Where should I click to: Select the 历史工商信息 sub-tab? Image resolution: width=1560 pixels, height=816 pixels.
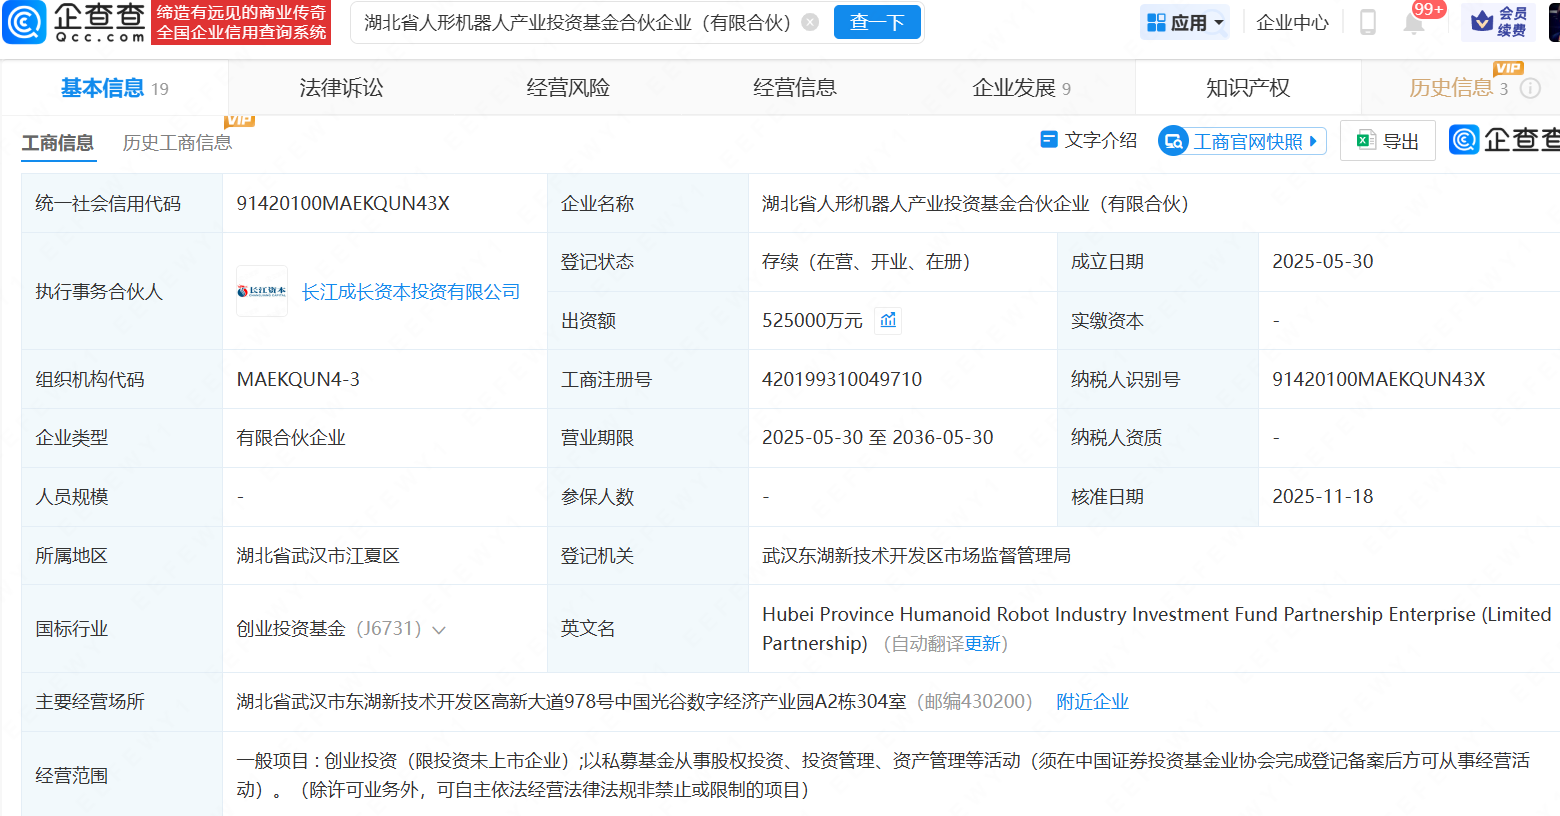(x=177, y=143)
